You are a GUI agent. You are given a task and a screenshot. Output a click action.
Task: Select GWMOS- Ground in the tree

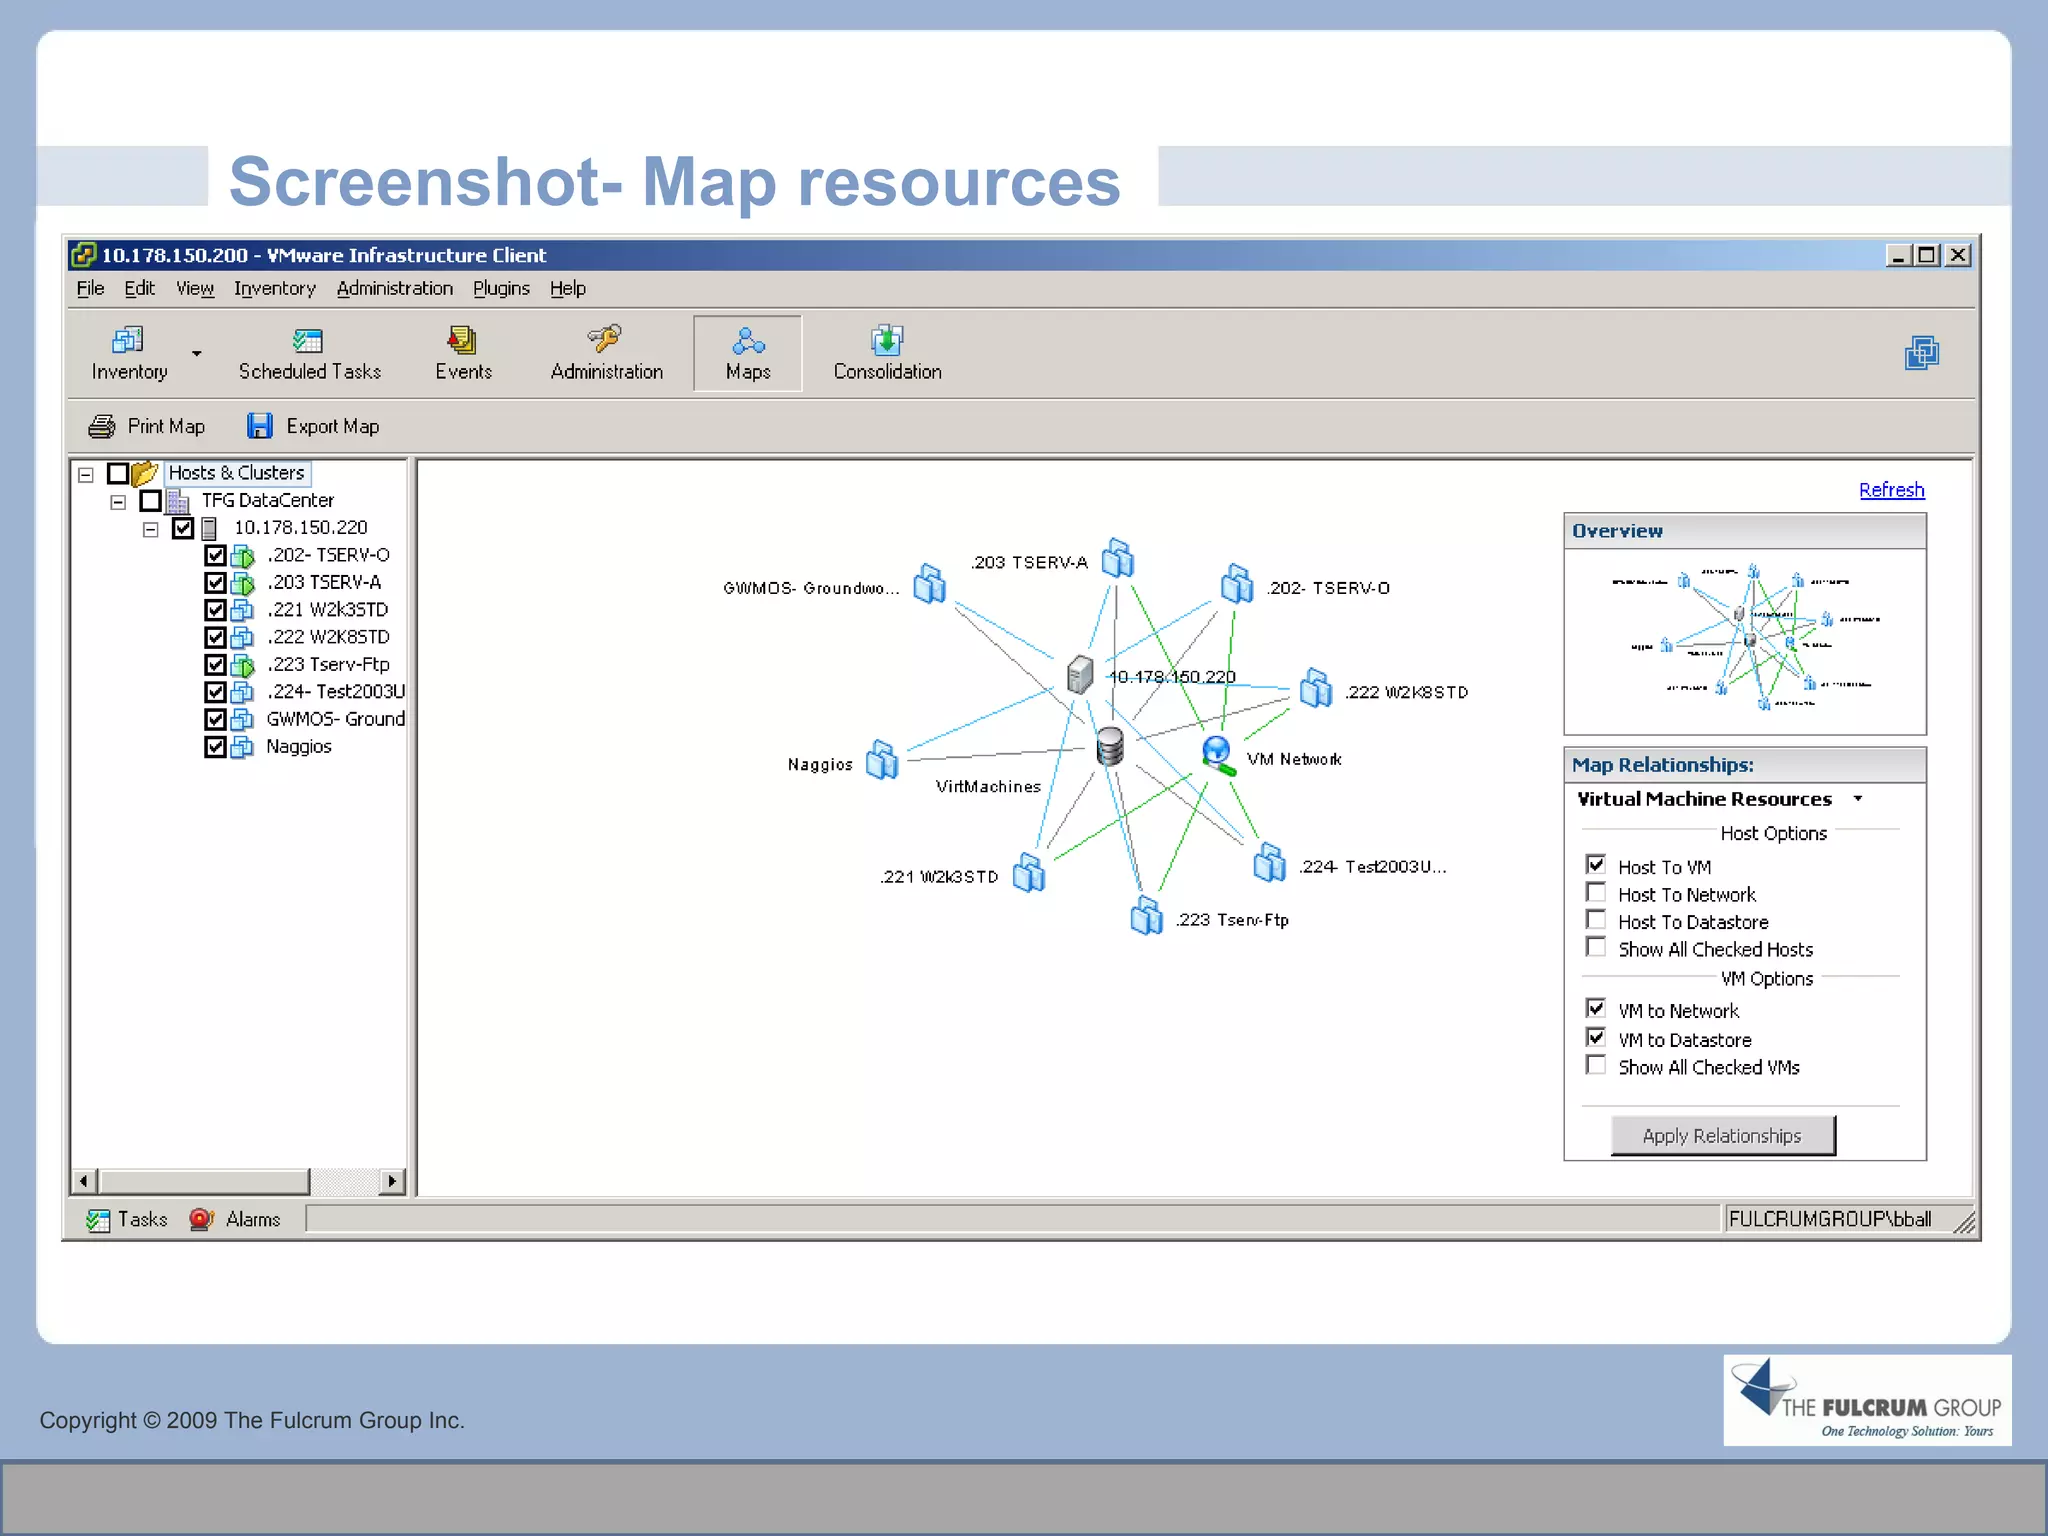coord(336,719)
